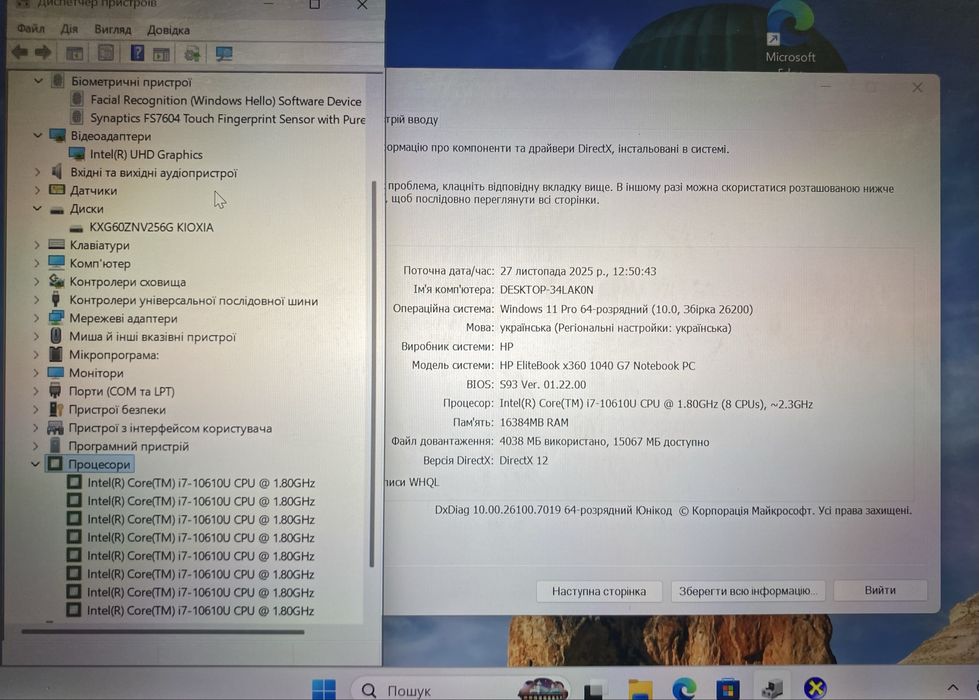The height and width of the screenshot is (700, 979).
Task: Click the Вийти button in DxDiag
Action: tap(880, 590)
